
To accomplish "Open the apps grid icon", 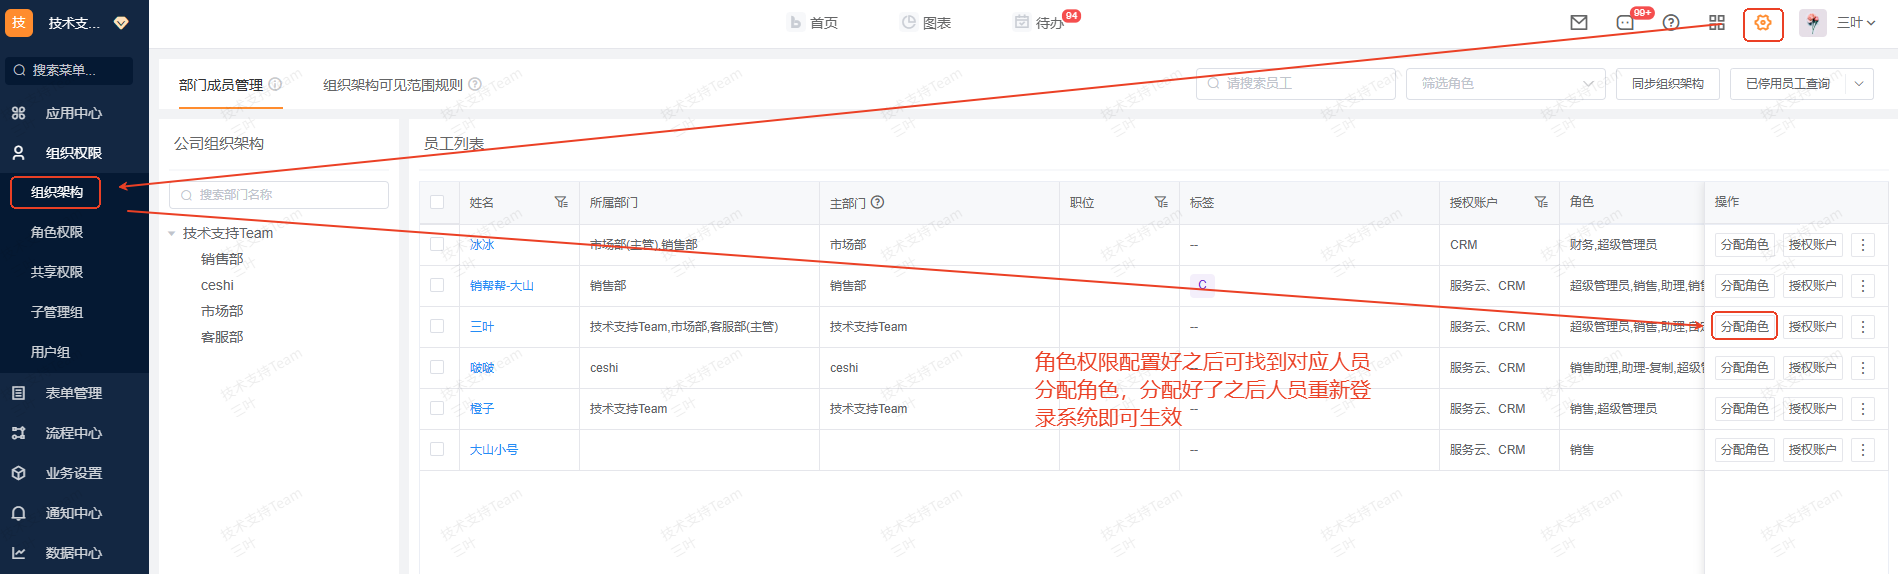I will 1717,23.
